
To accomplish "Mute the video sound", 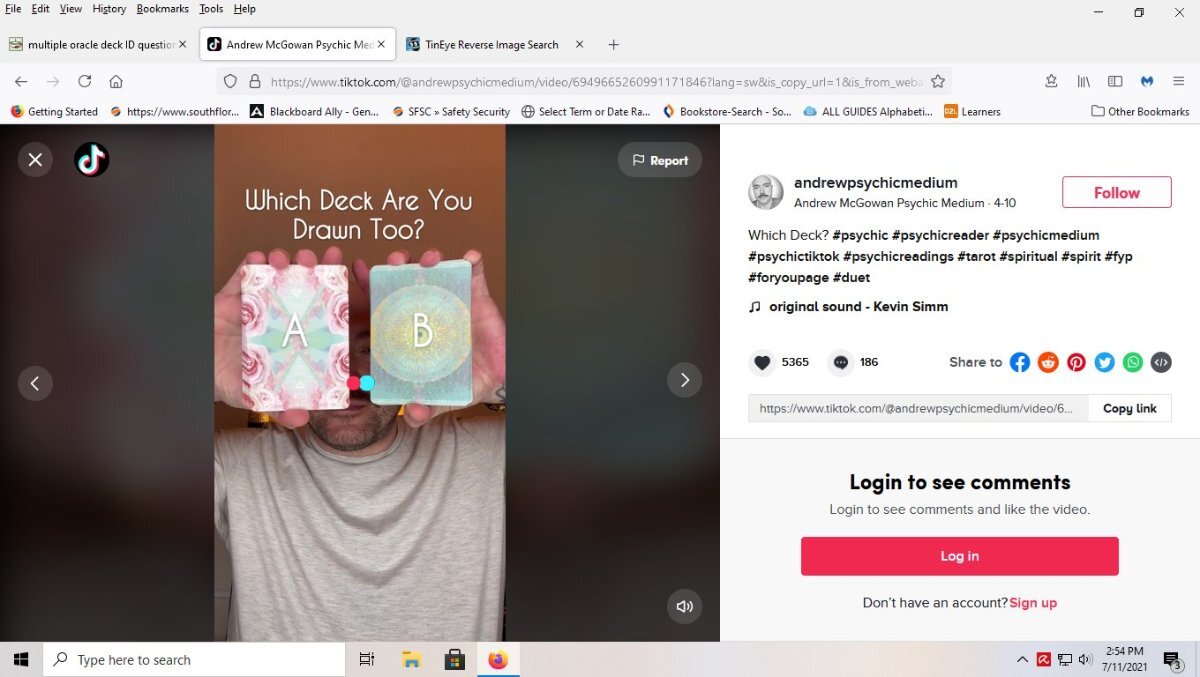I will pyautogui.click(x=685, y=606).
